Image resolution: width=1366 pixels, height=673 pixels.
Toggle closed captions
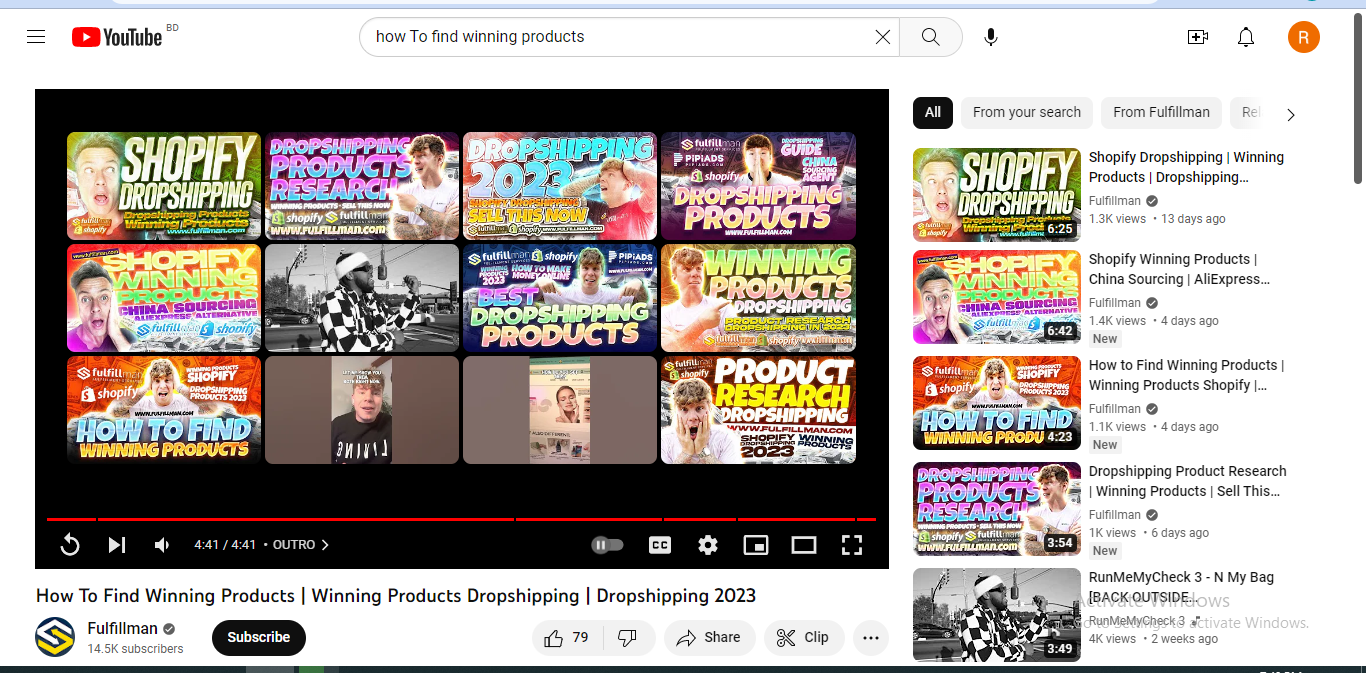pos(660,545)
